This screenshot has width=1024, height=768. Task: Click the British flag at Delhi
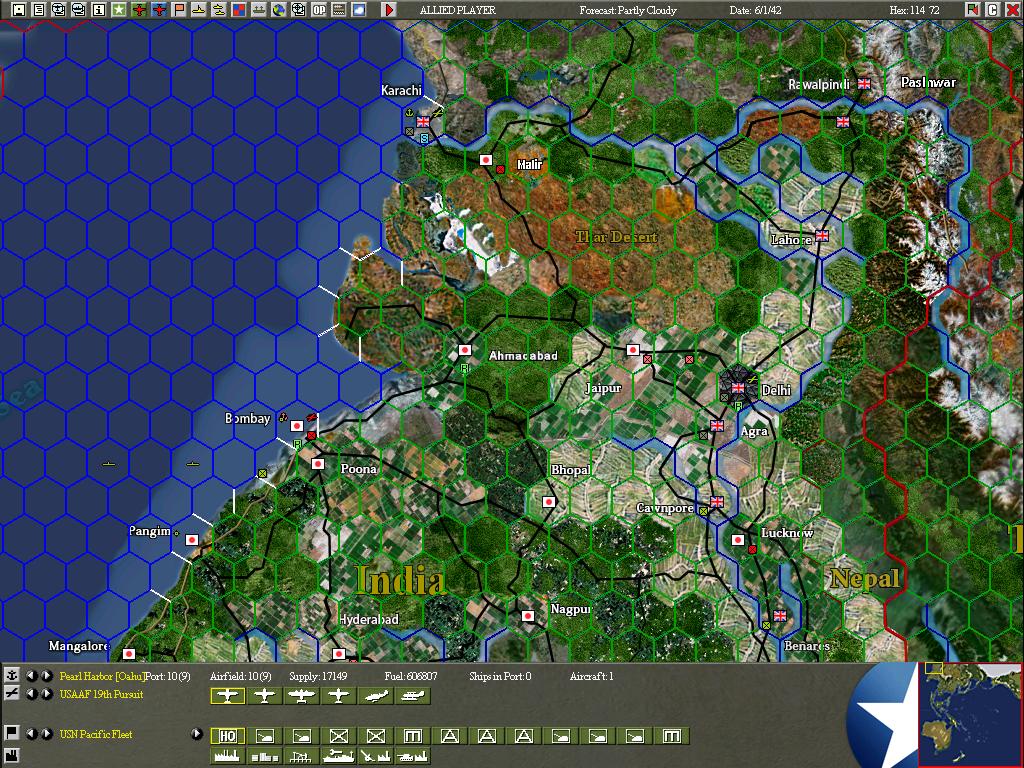(x=738, y=388)
